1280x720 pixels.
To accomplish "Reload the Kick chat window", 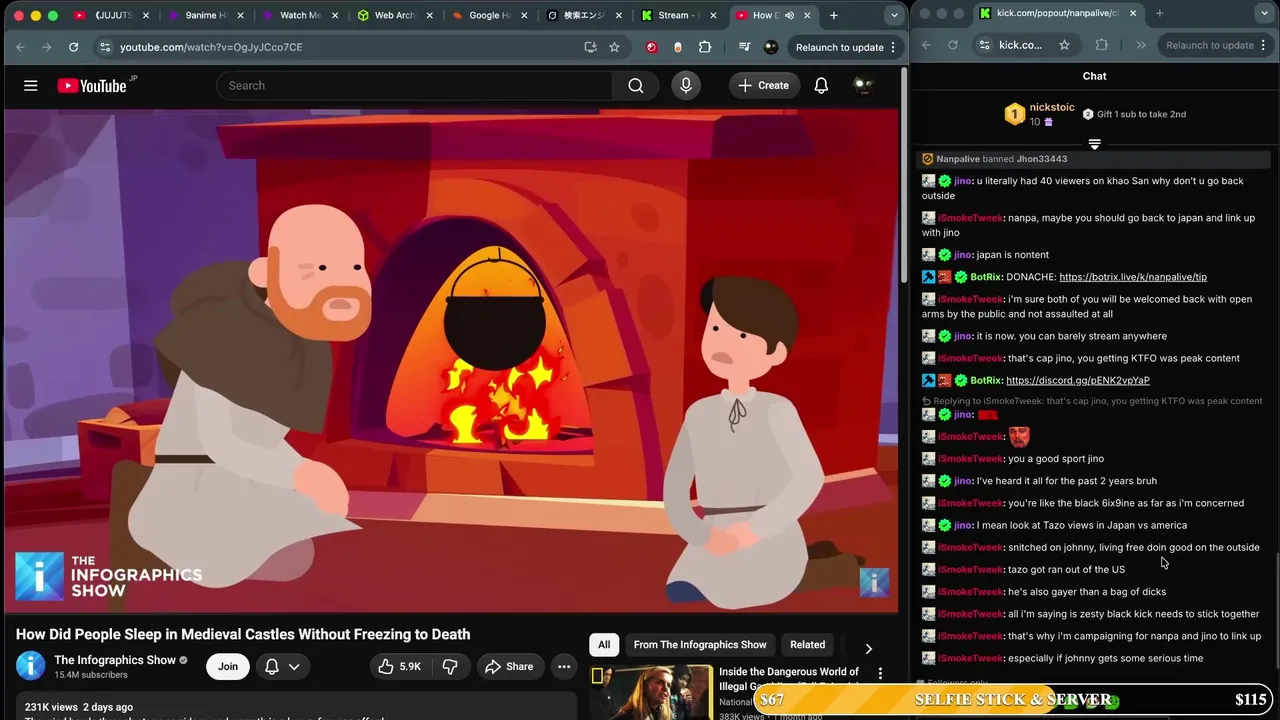I will click(x=952, y=45).
